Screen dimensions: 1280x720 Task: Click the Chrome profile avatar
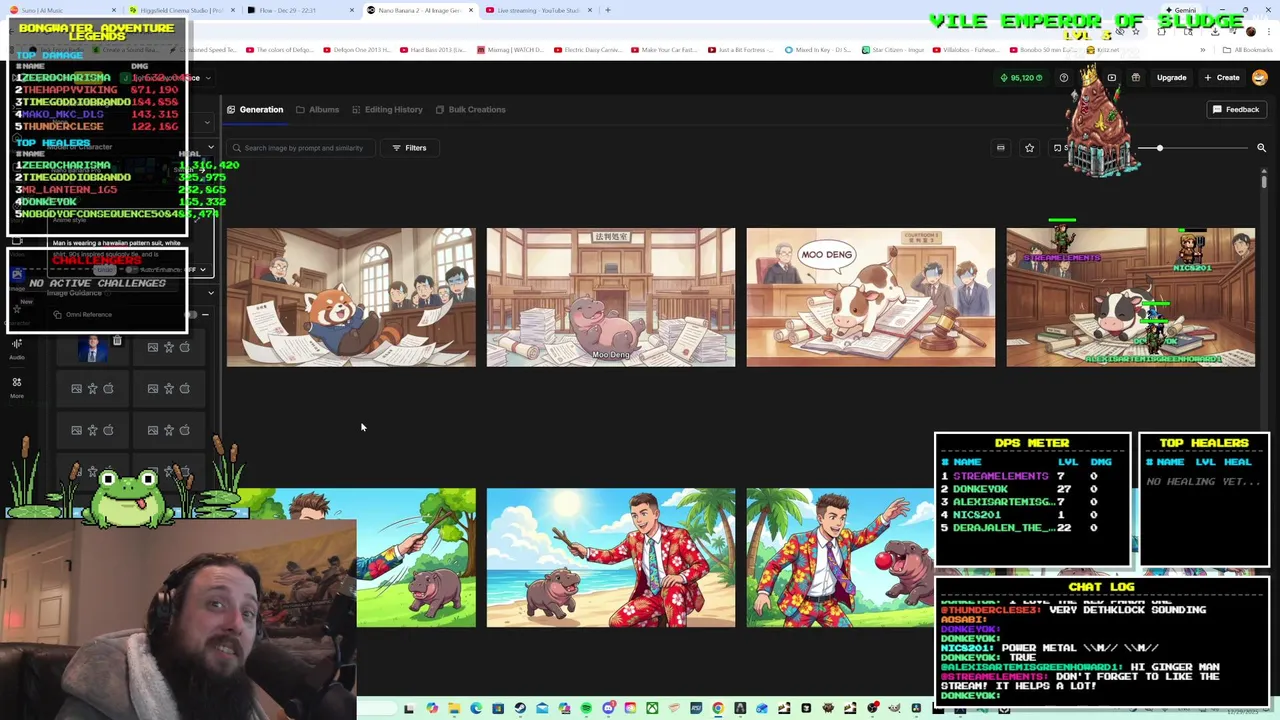pos(1250,31)
